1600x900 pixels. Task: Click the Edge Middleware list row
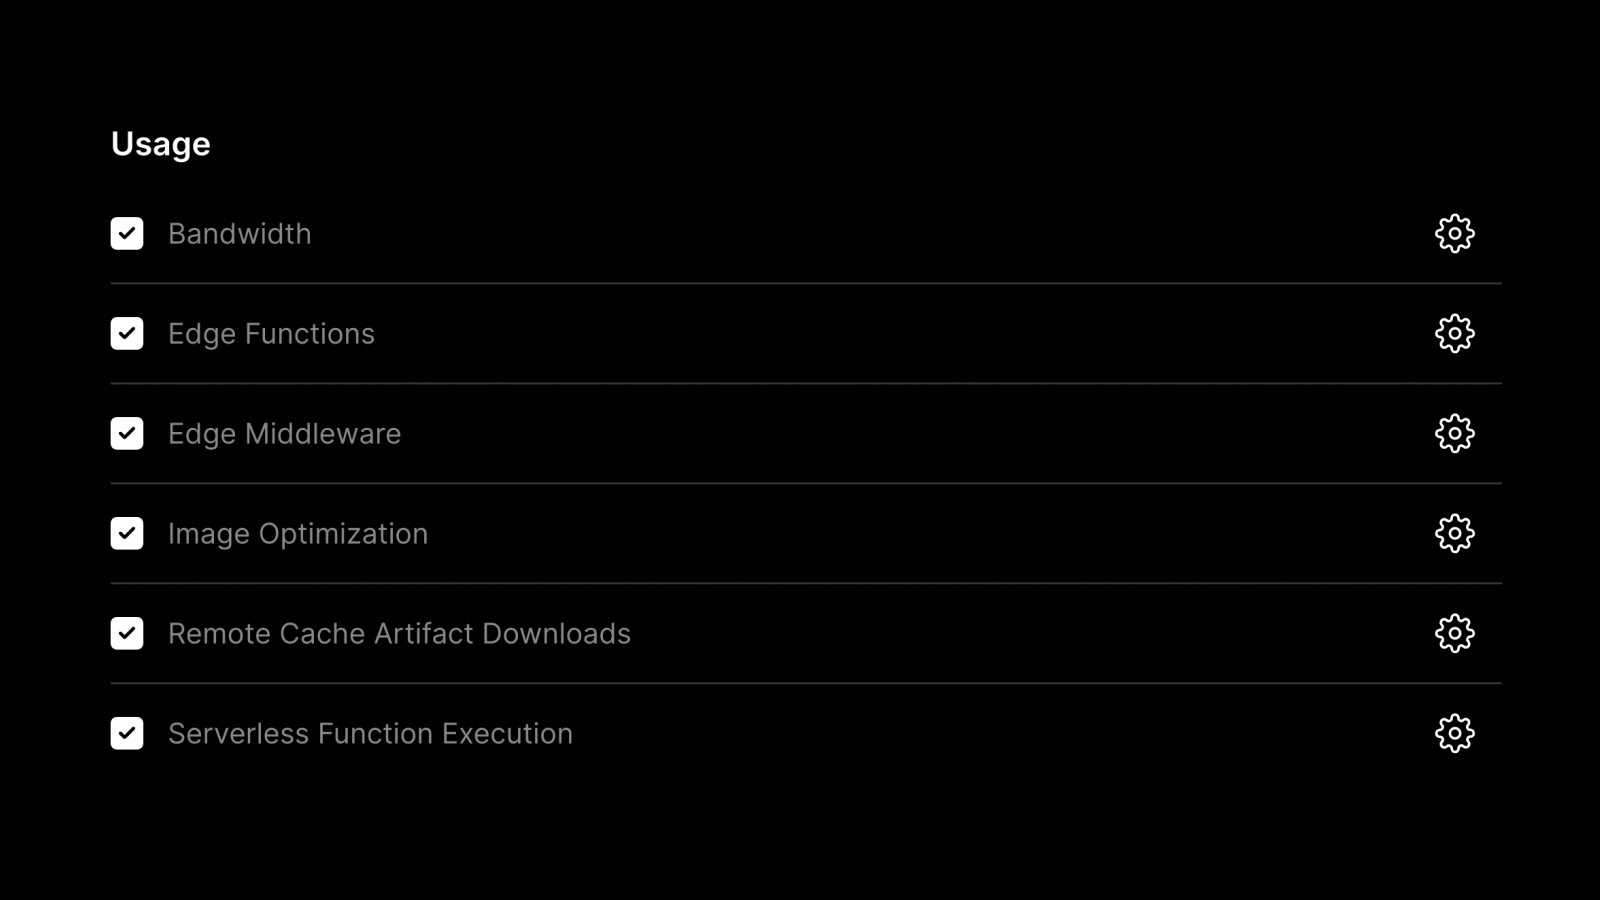[285, 433]
